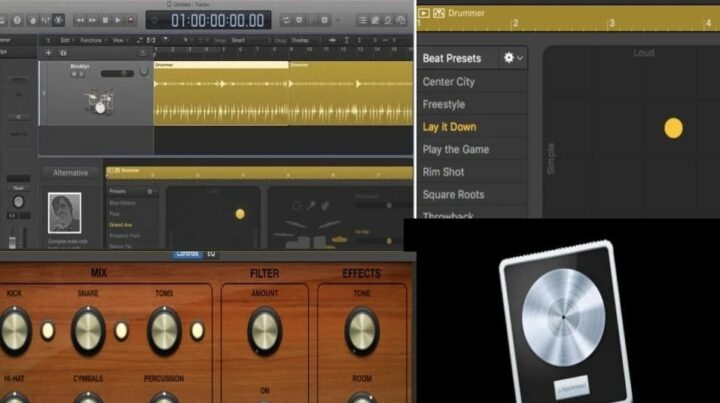This screenshot has width=720, height=403.
Task: Click the Rewind transport button
Action: click(80, 20)
